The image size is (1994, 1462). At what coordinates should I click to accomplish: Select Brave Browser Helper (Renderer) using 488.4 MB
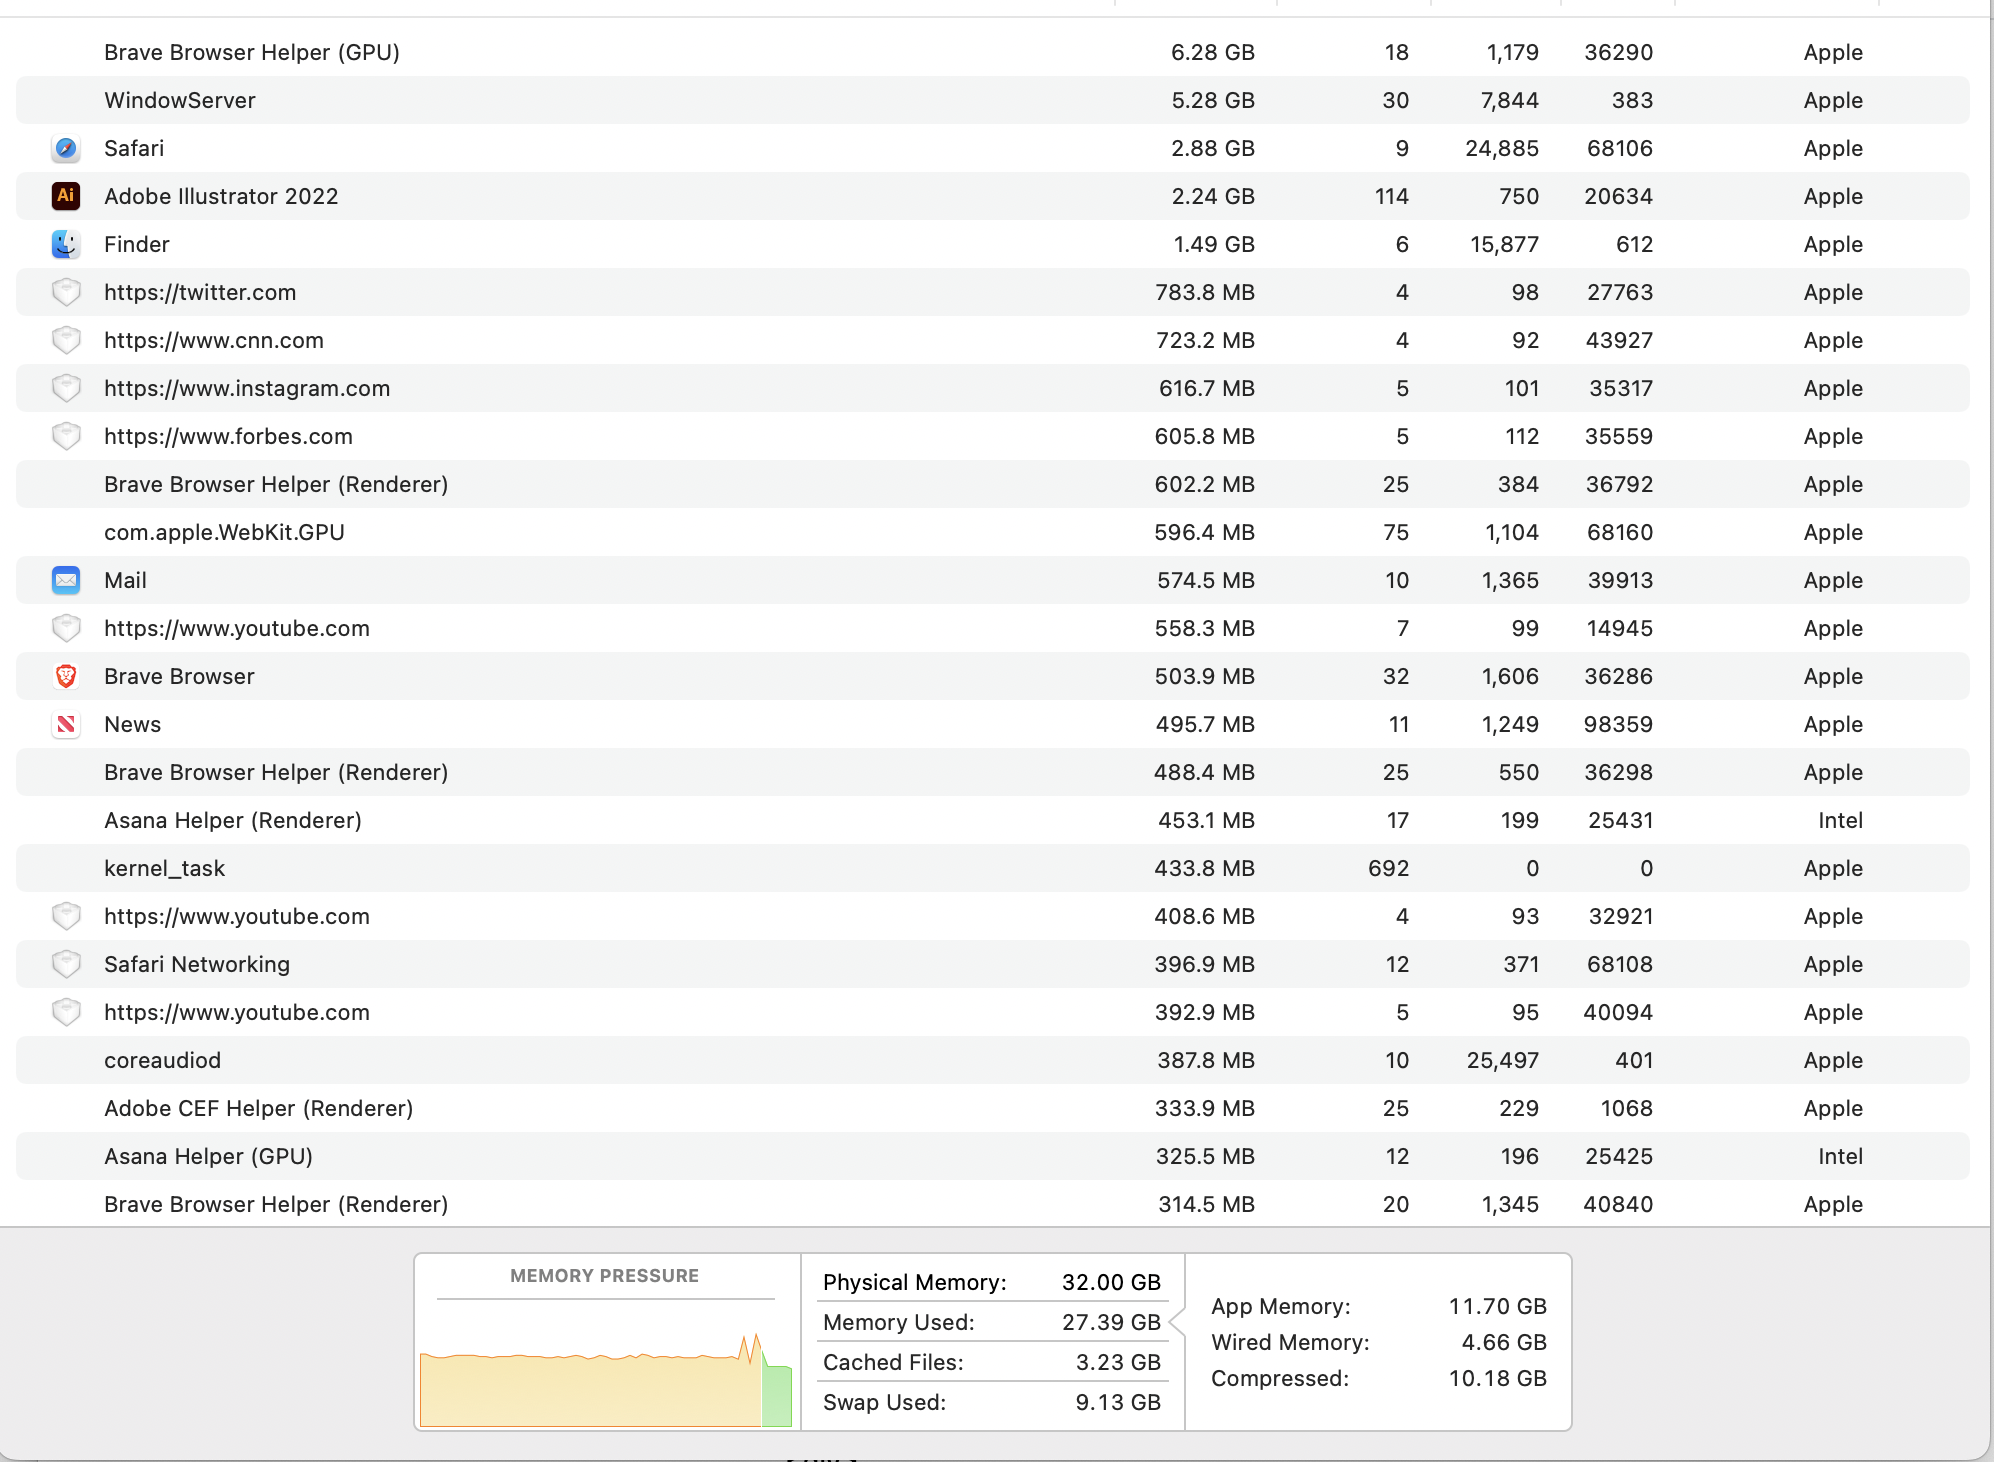coord(276,772)
